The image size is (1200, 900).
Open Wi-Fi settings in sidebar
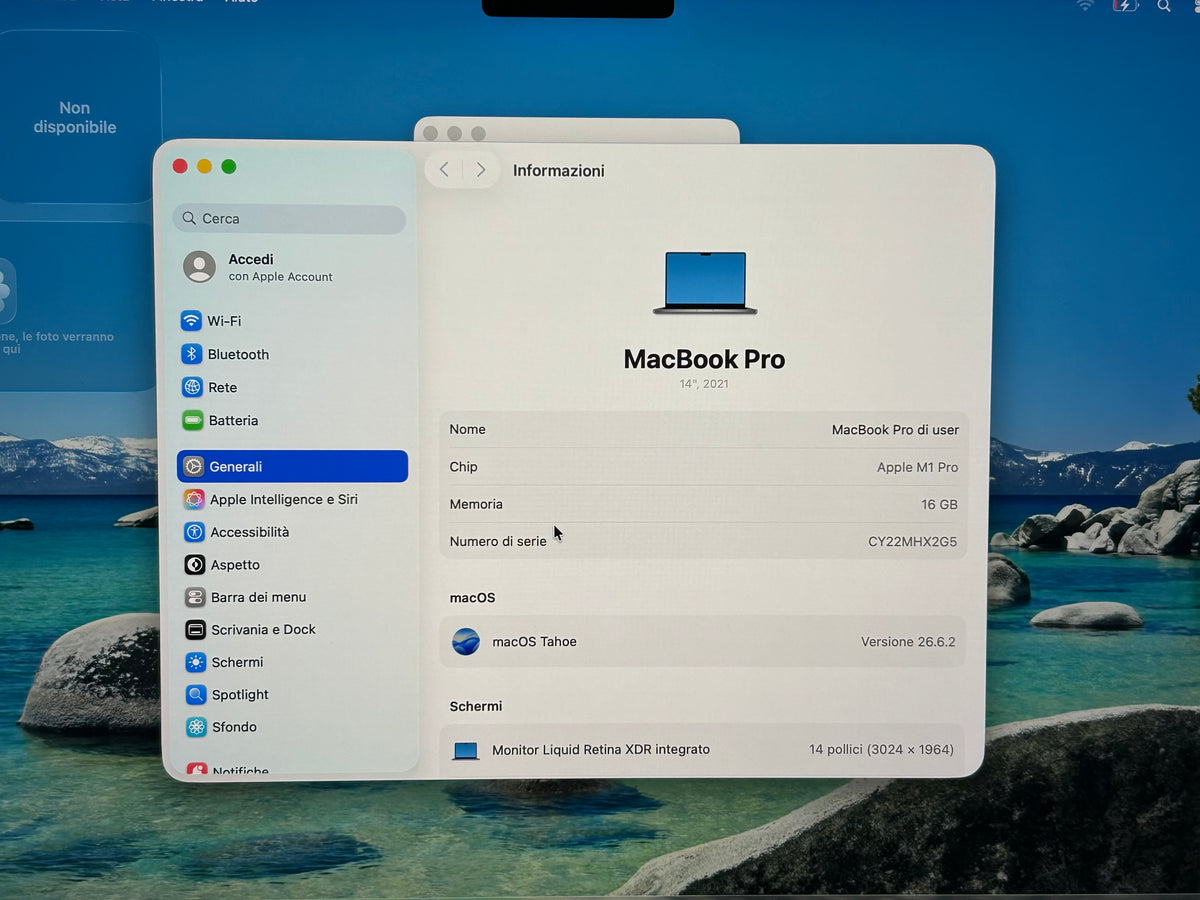[292, 321]
